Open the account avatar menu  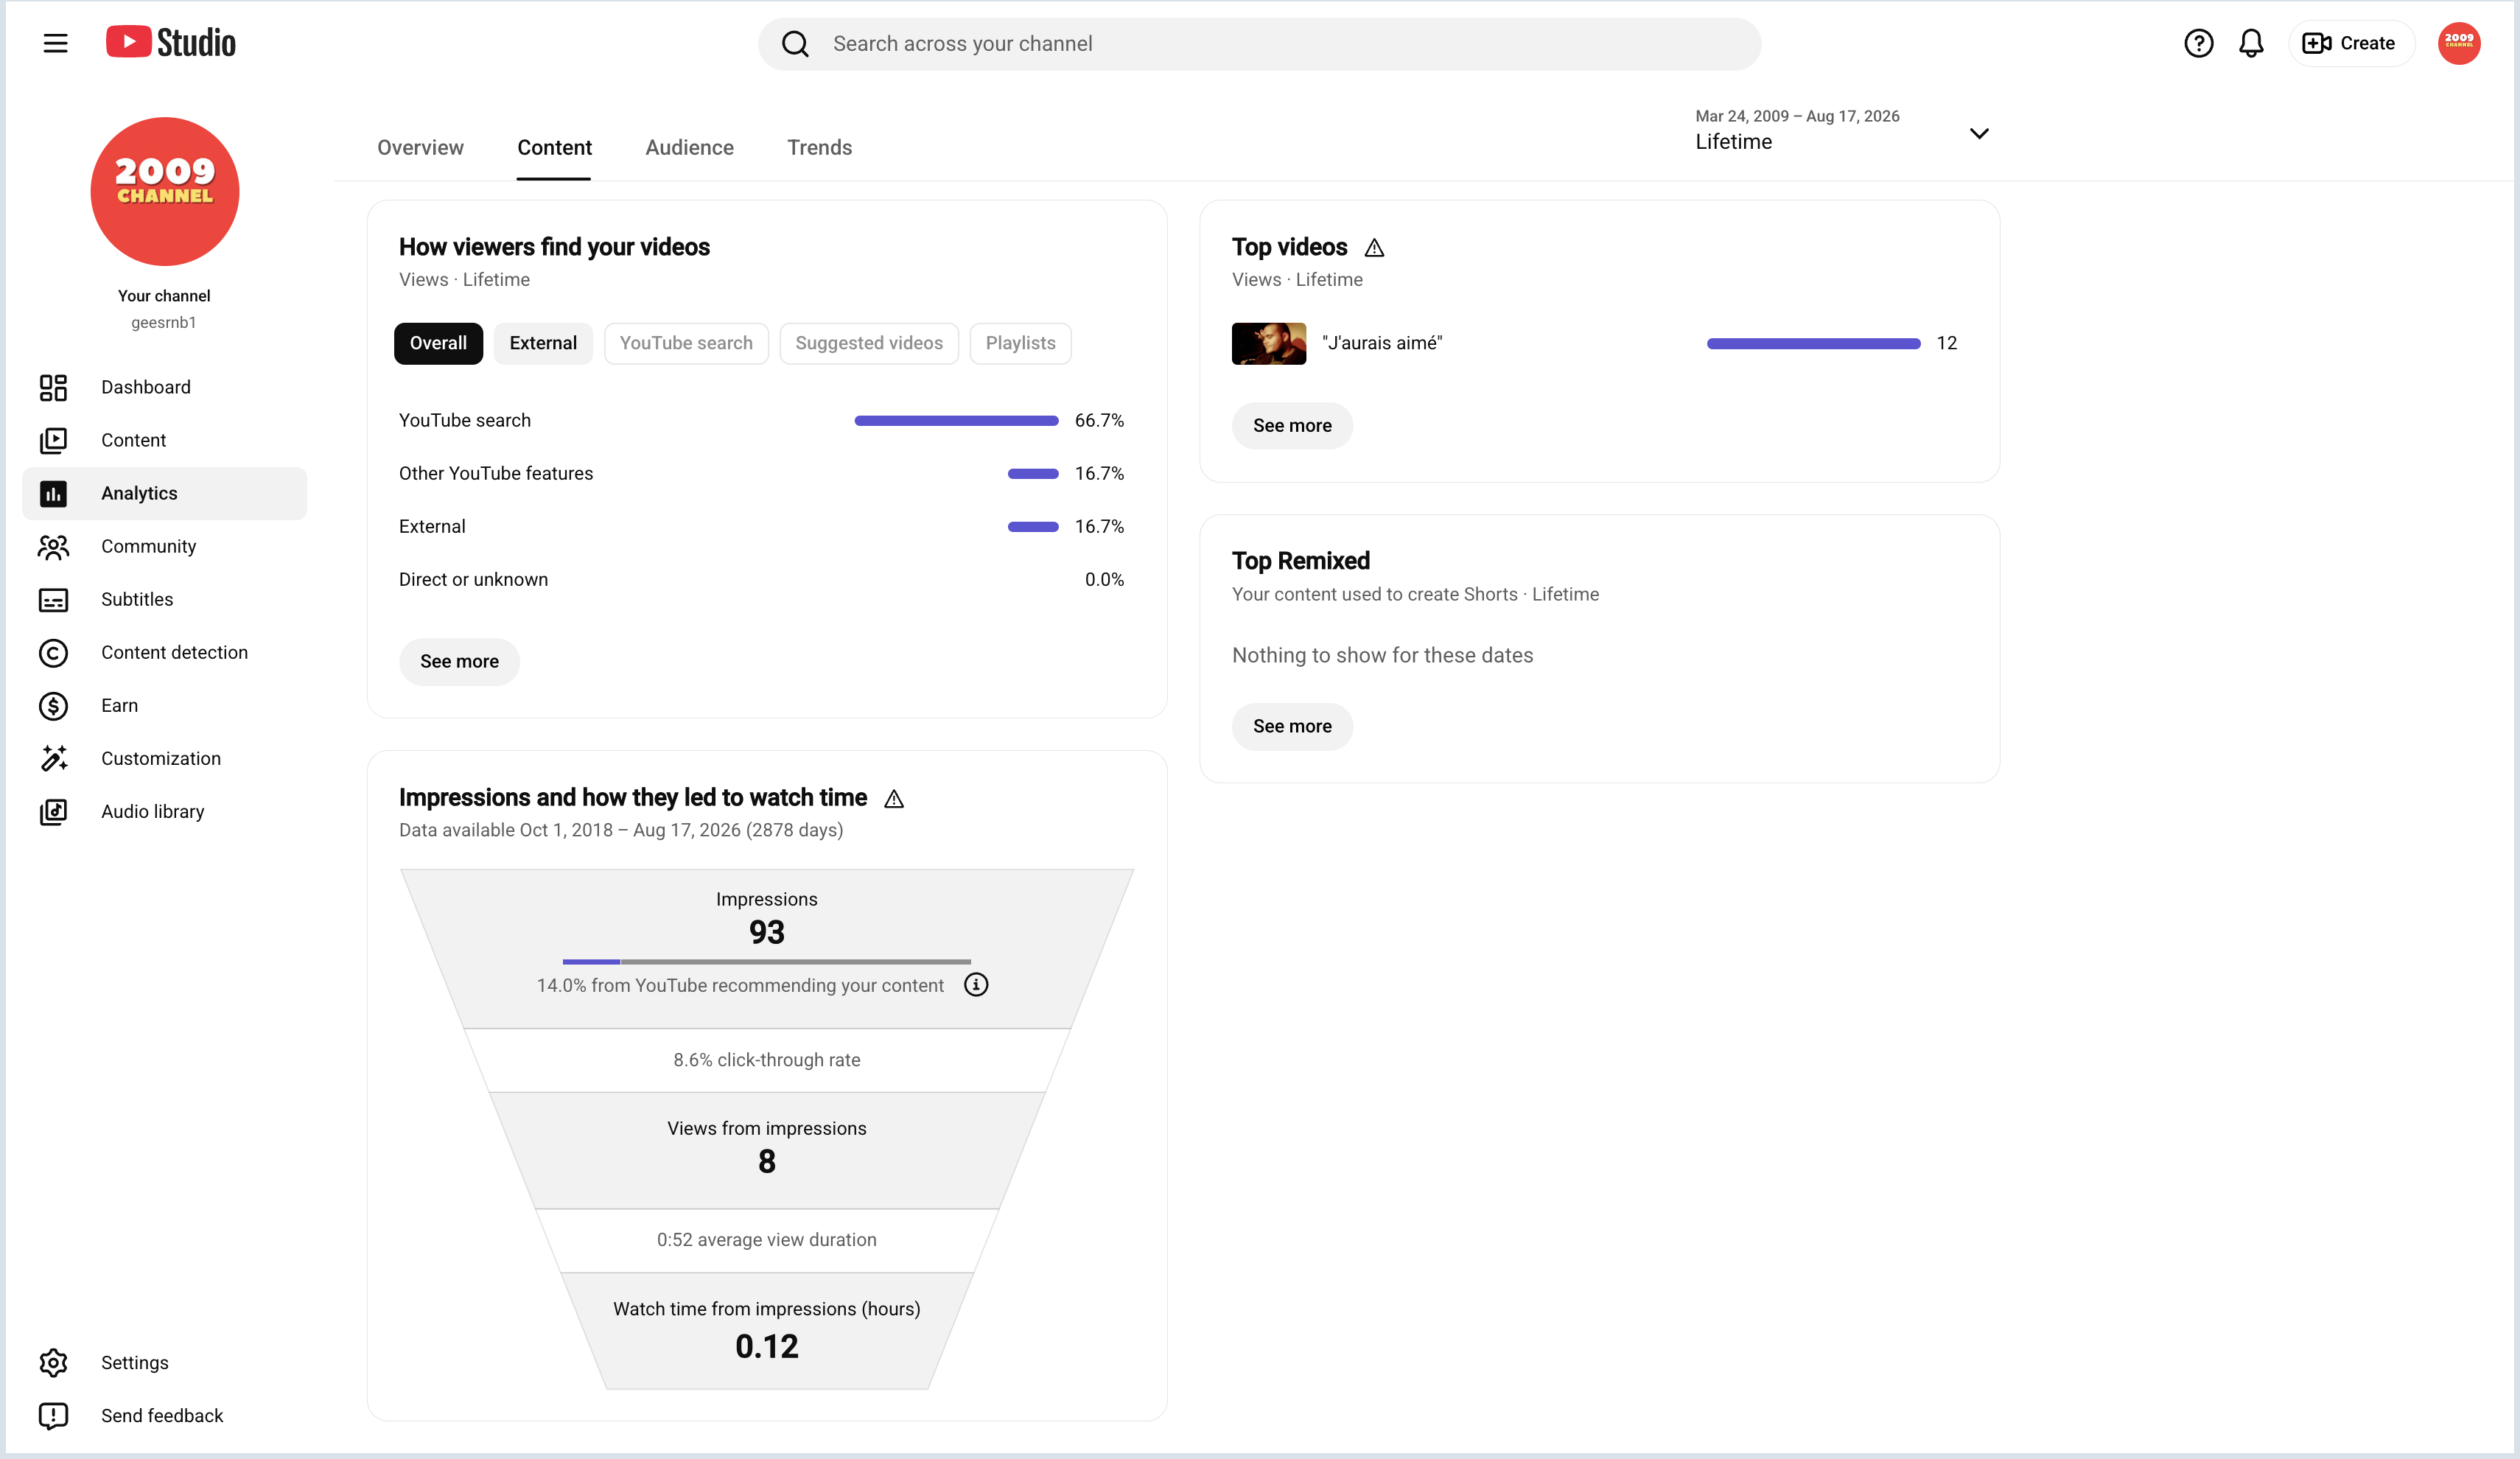[x=2459, y=43]
